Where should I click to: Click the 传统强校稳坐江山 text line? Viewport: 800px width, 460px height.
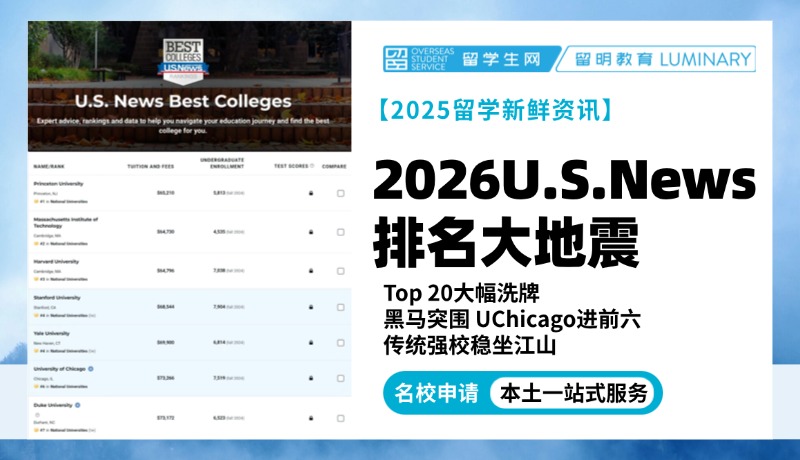(x=469, y=346)
